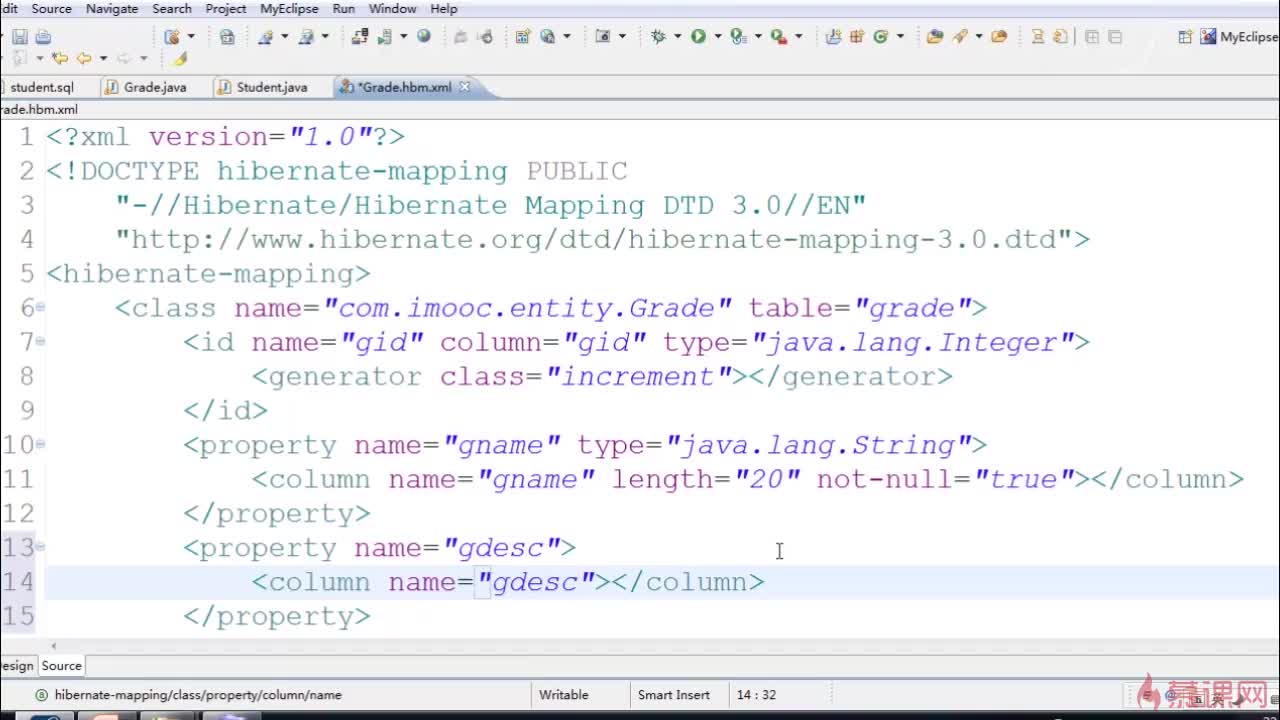Open the Run button dropdown arrow
Viewport: 1280px width, 720px height.
point(717,37)
